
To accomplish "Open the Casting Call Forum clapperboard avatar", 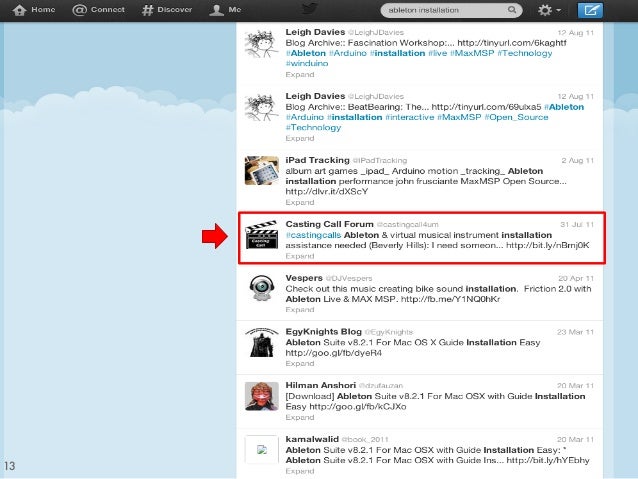I will tap(262, 234).
